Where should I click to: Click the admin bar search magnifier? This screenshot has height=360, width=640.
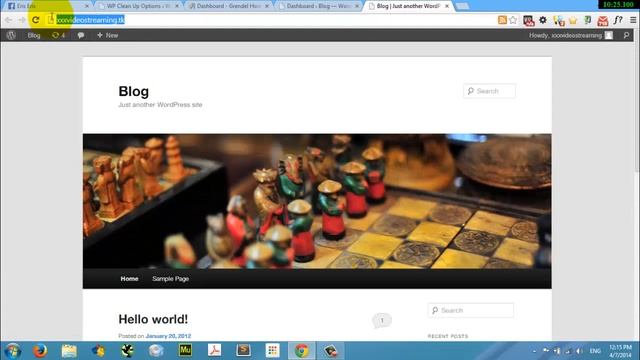[626, 35]
